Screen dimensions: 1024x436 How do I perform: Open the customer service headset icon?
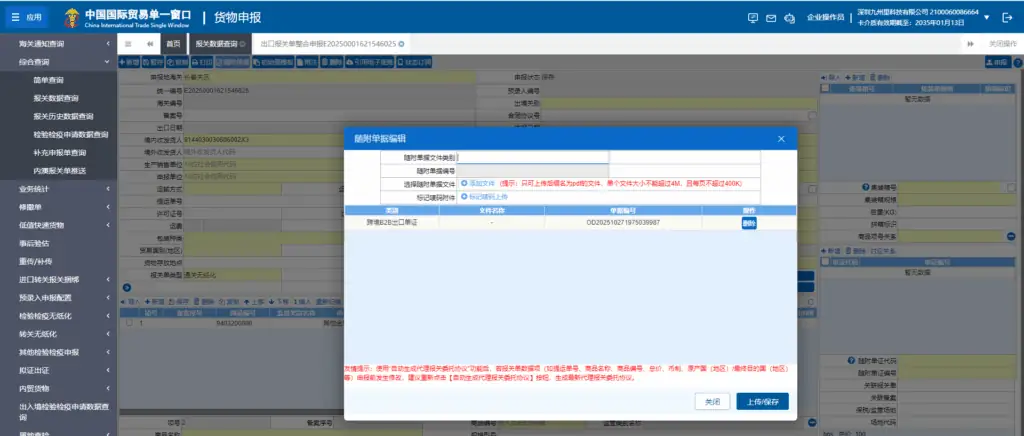click(788, 18)
